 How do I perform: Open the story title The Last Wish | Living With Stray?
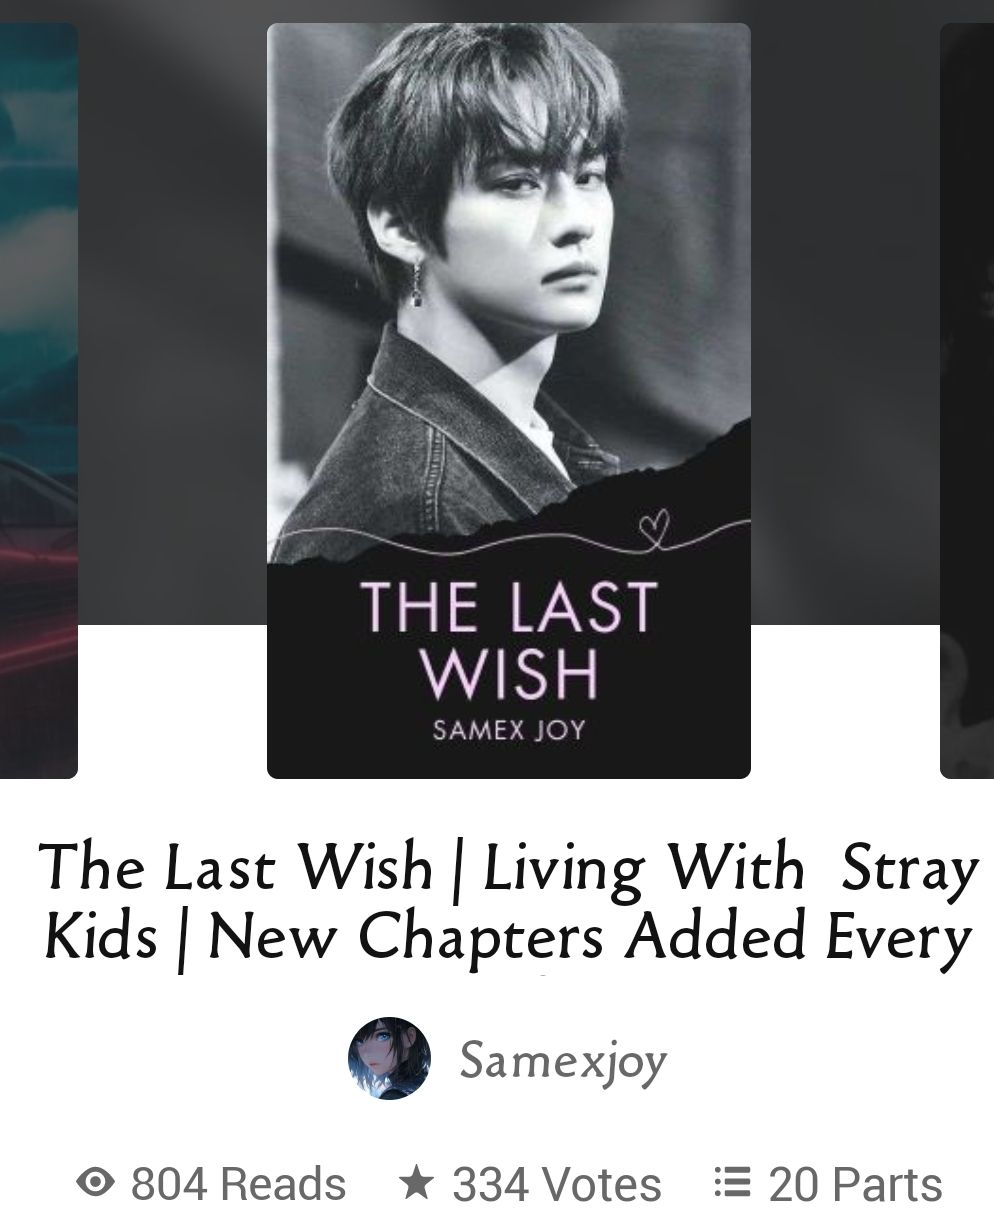pyautogui.click(x=508, y=867)
